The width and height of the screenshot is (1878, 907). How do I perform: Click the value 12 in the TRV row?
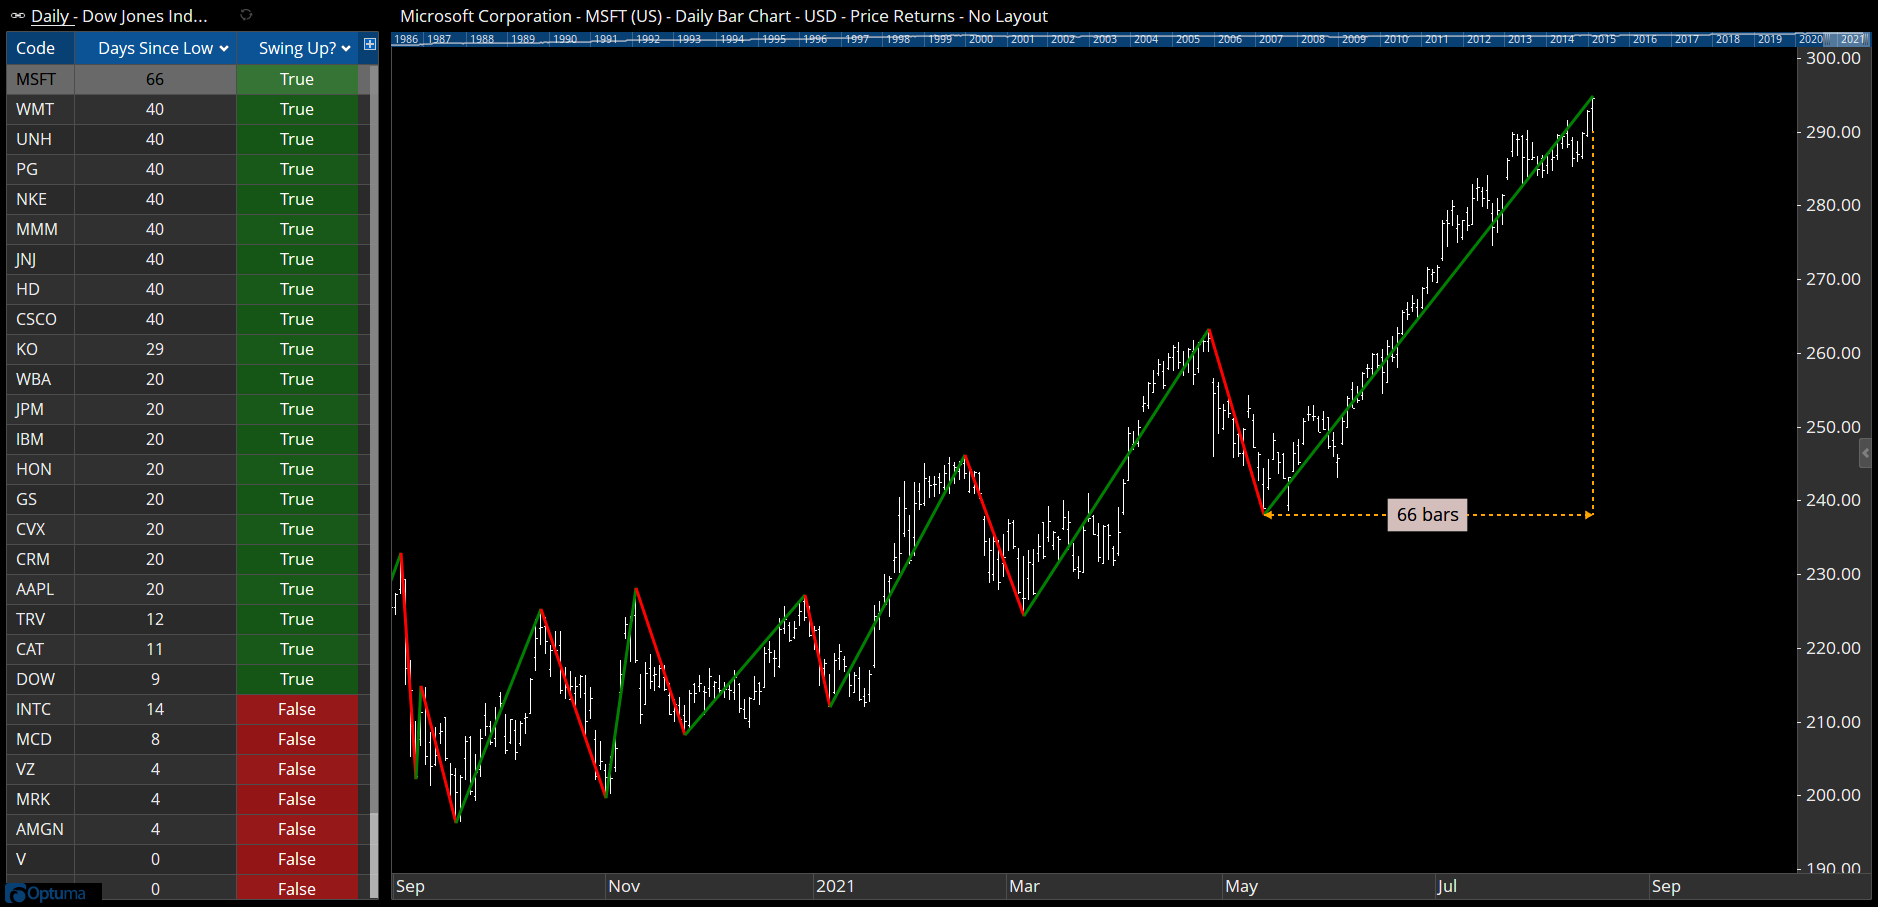pyautogui.click(x=155, y=619)
